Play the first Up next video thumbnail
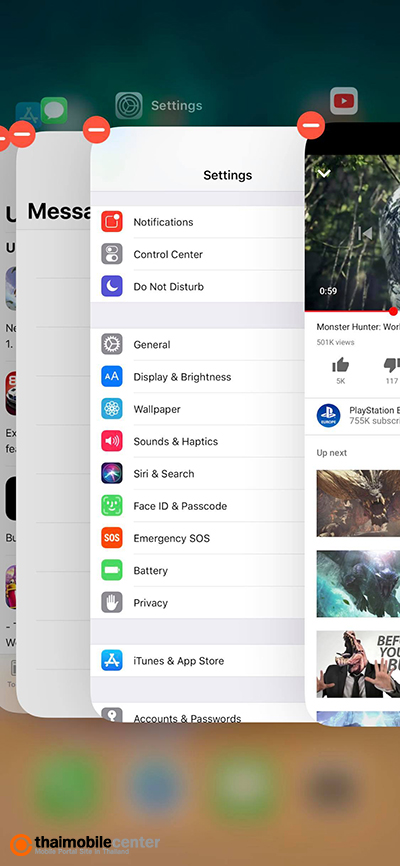Image resolution: width=400 pixels, height=866 pixels. coord(358,503)
